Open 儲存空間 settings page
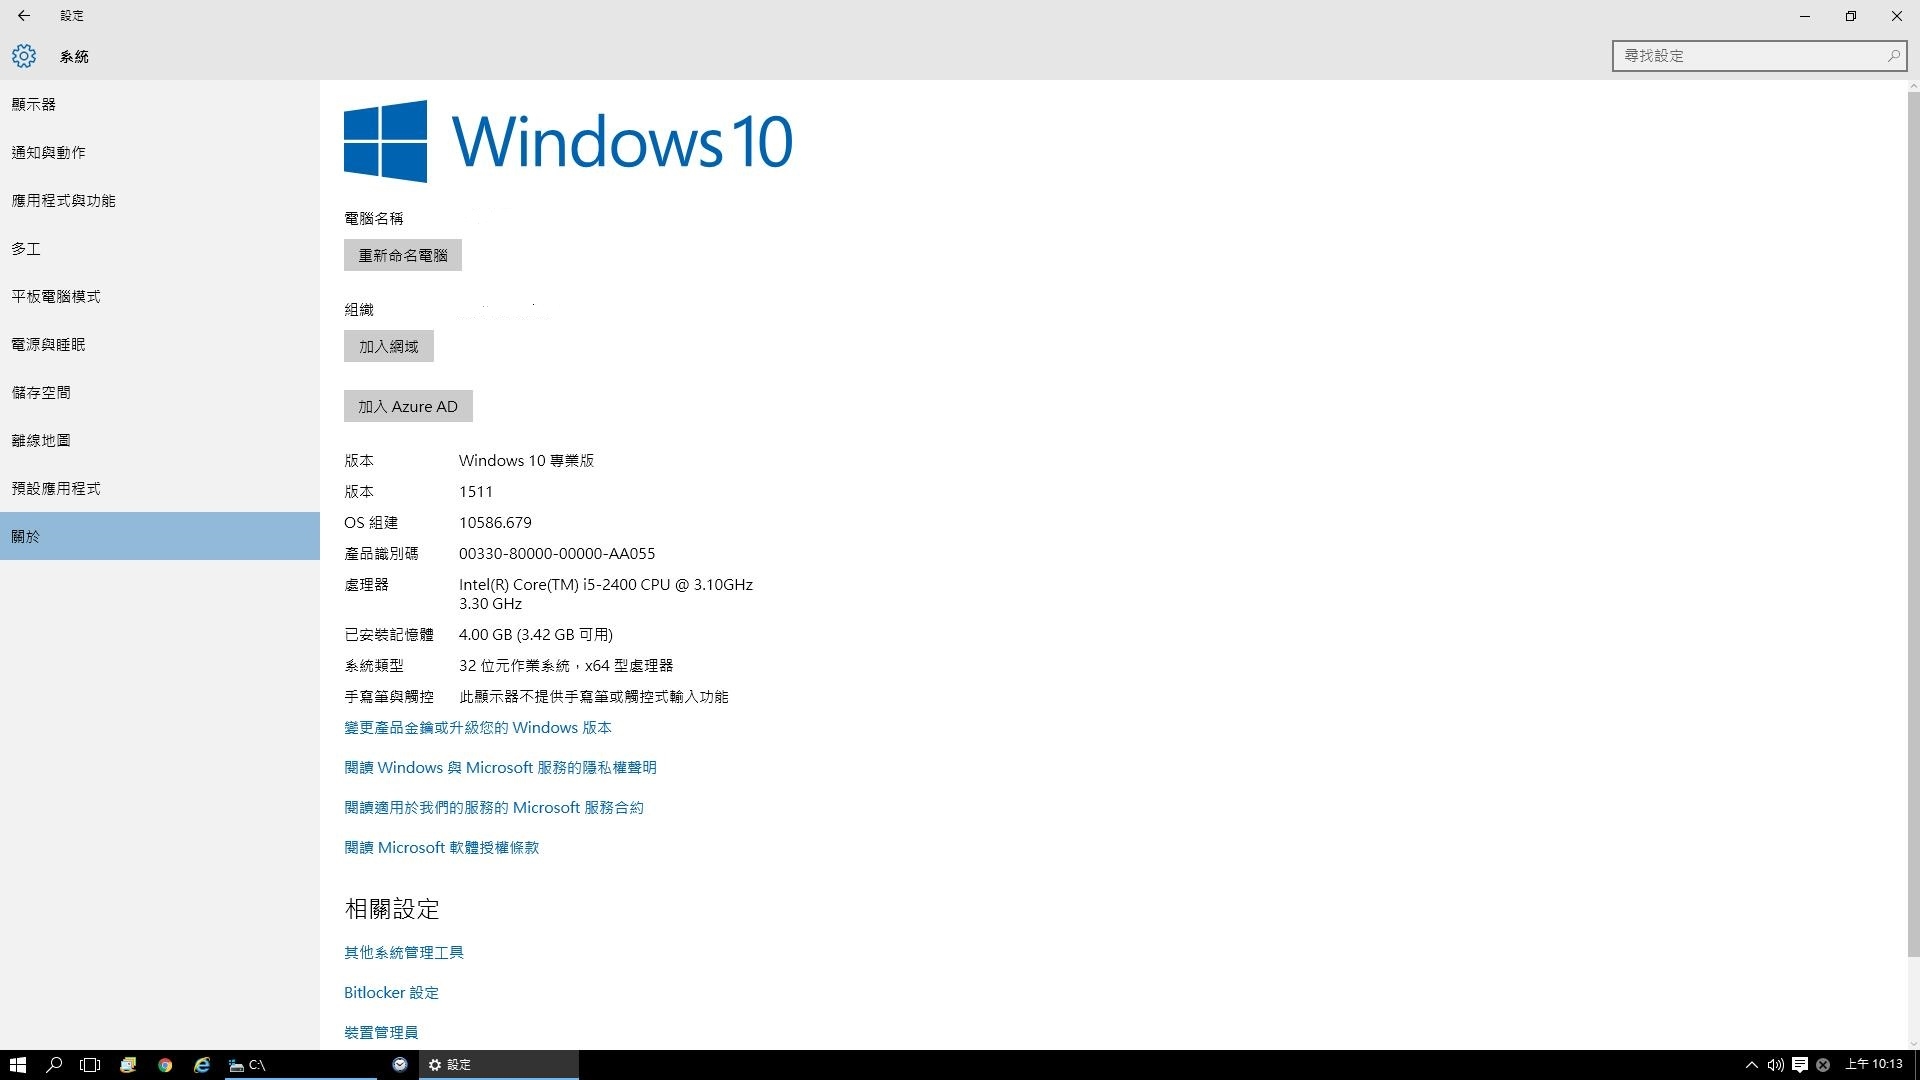The width and height of the screenshot is (1920, 1080). pos(160,392)
